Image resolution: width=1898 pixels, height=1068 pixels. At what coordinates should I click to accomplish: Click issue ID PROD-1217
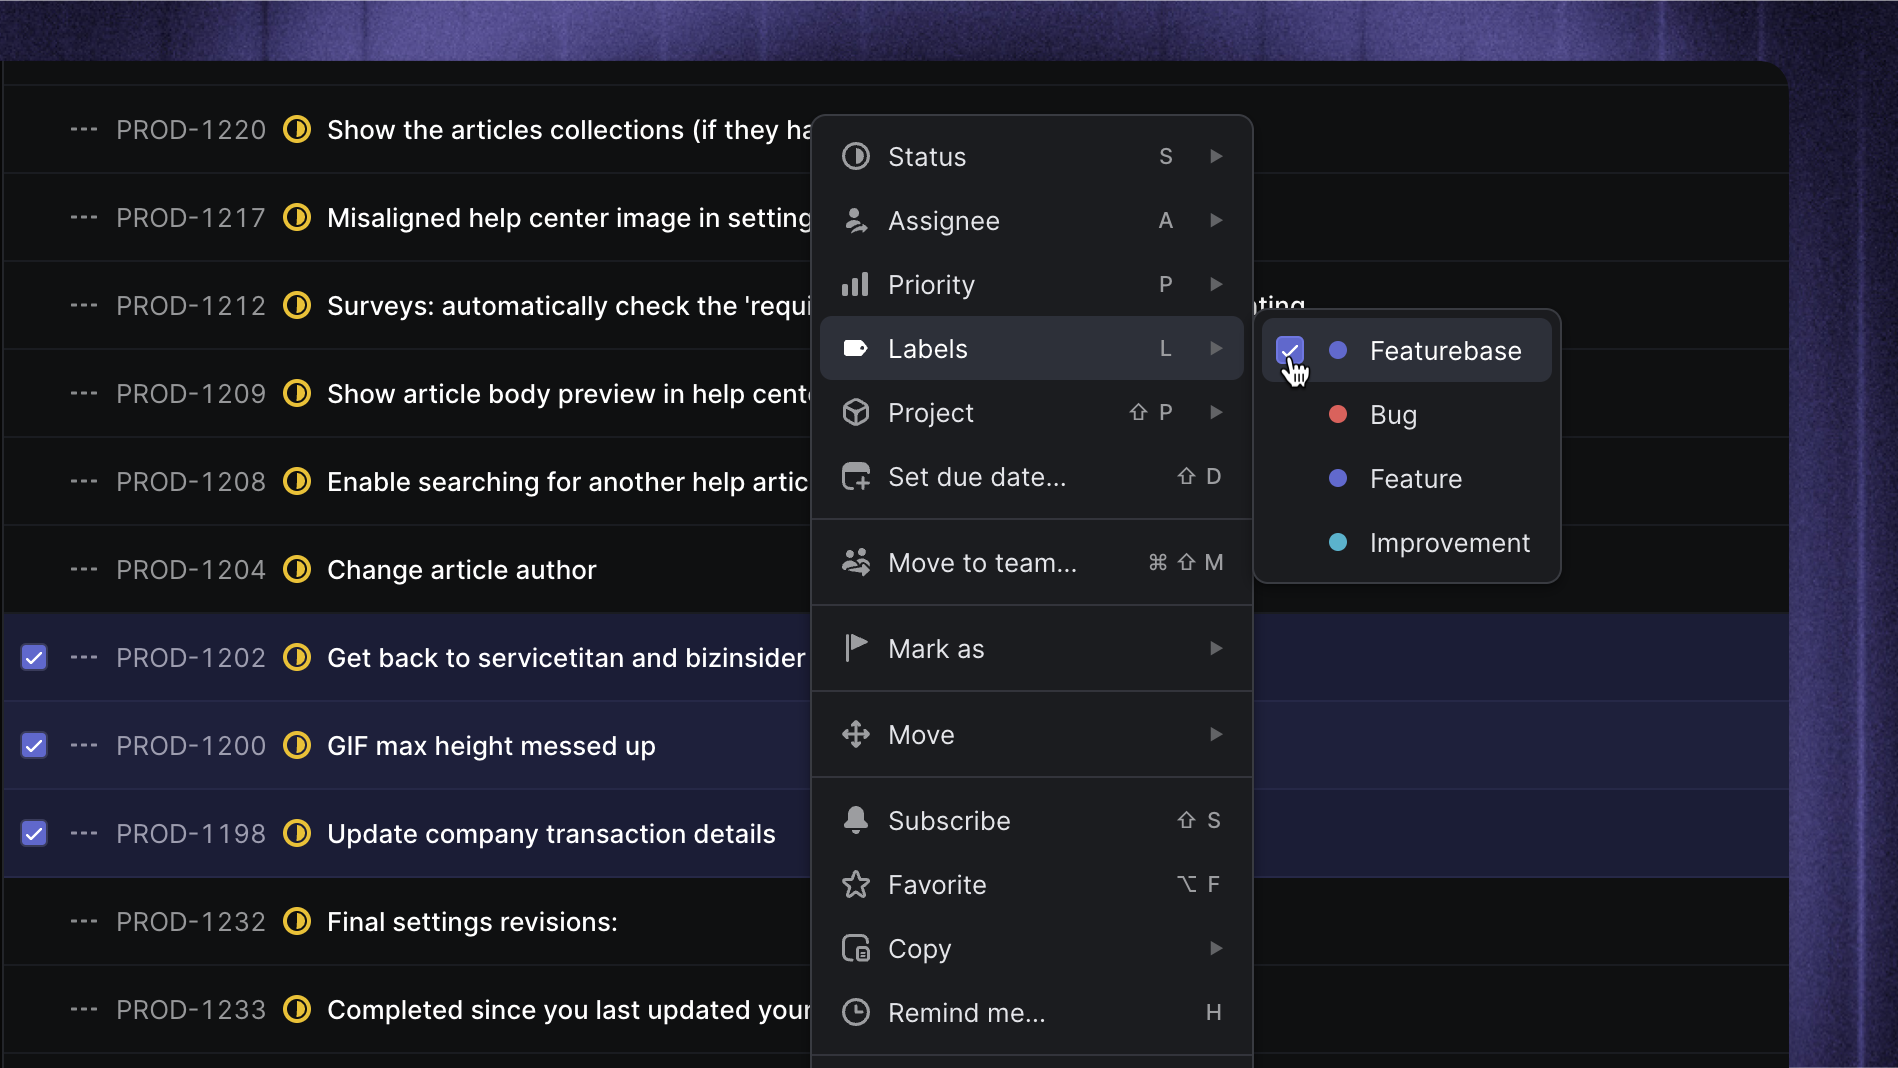point(191,218)
